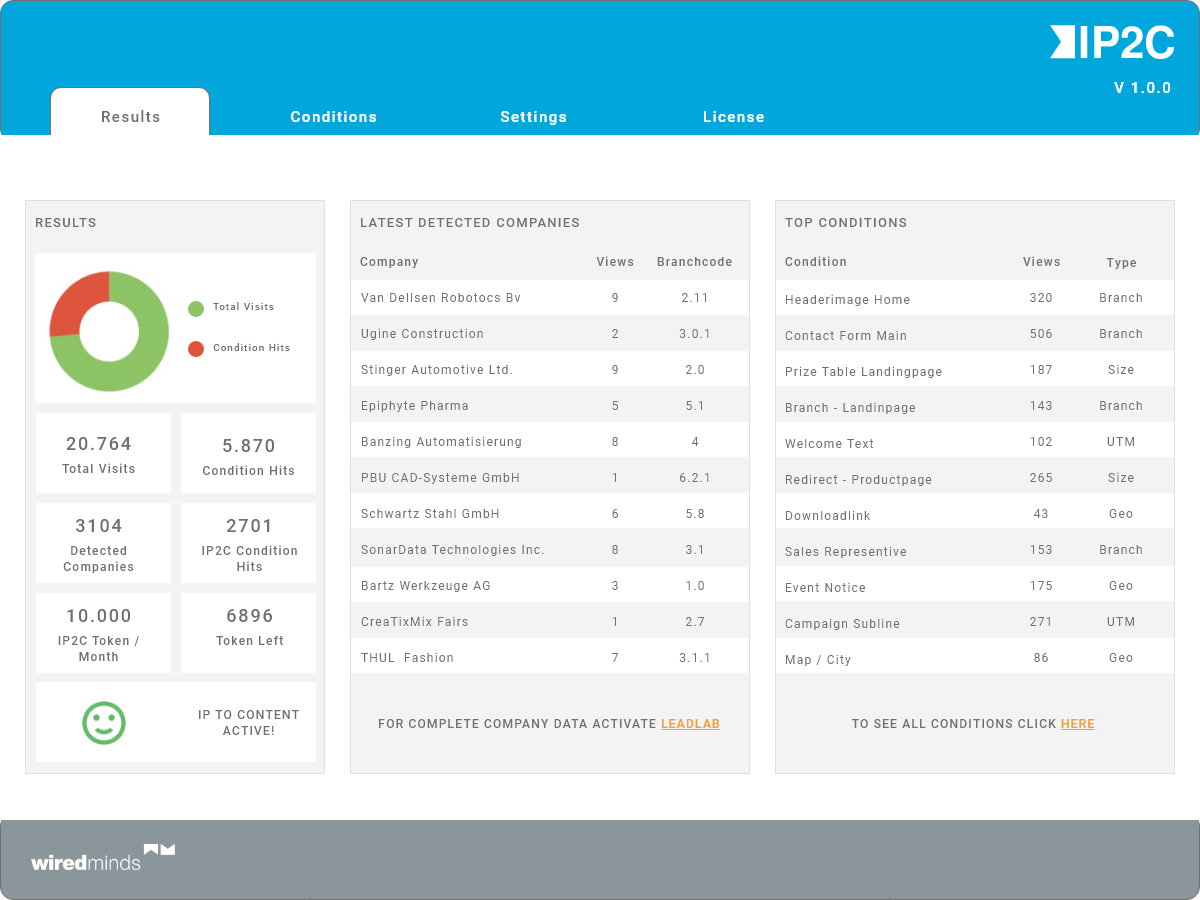Go to the License tab
The height and width of the screenshot is (900, 1200).
(733, 117)
